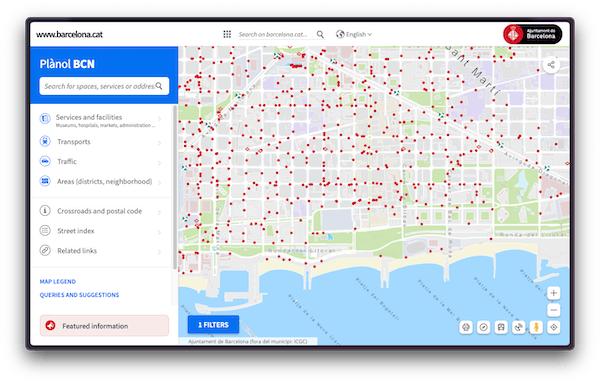Expand the Street index chevron
The width and height of the screenshot is (600, 384).
point(160,232)
